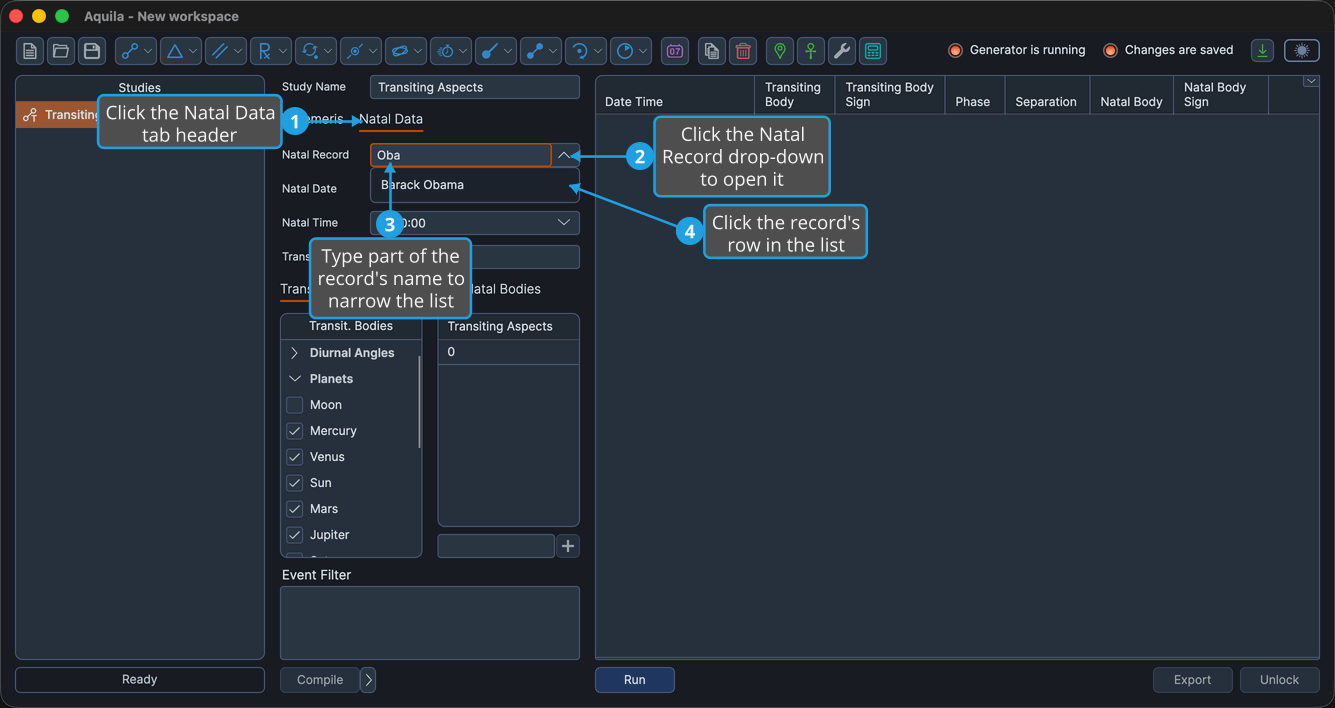
Task: Click the Transiting Body Sign column header
Action: point(891,95)
